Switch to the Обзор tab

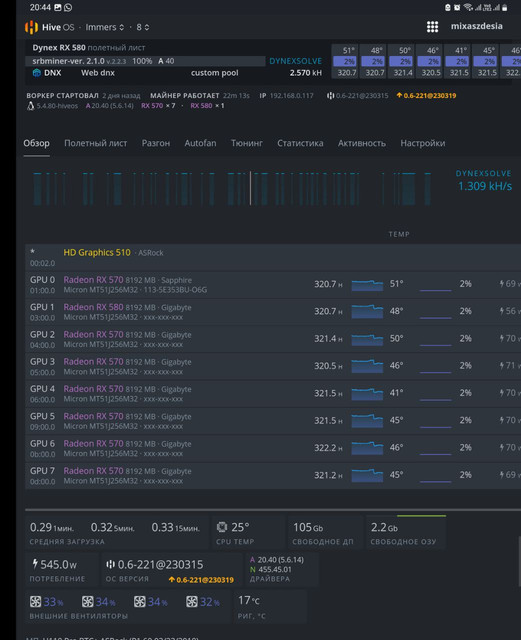coord(36,143)
